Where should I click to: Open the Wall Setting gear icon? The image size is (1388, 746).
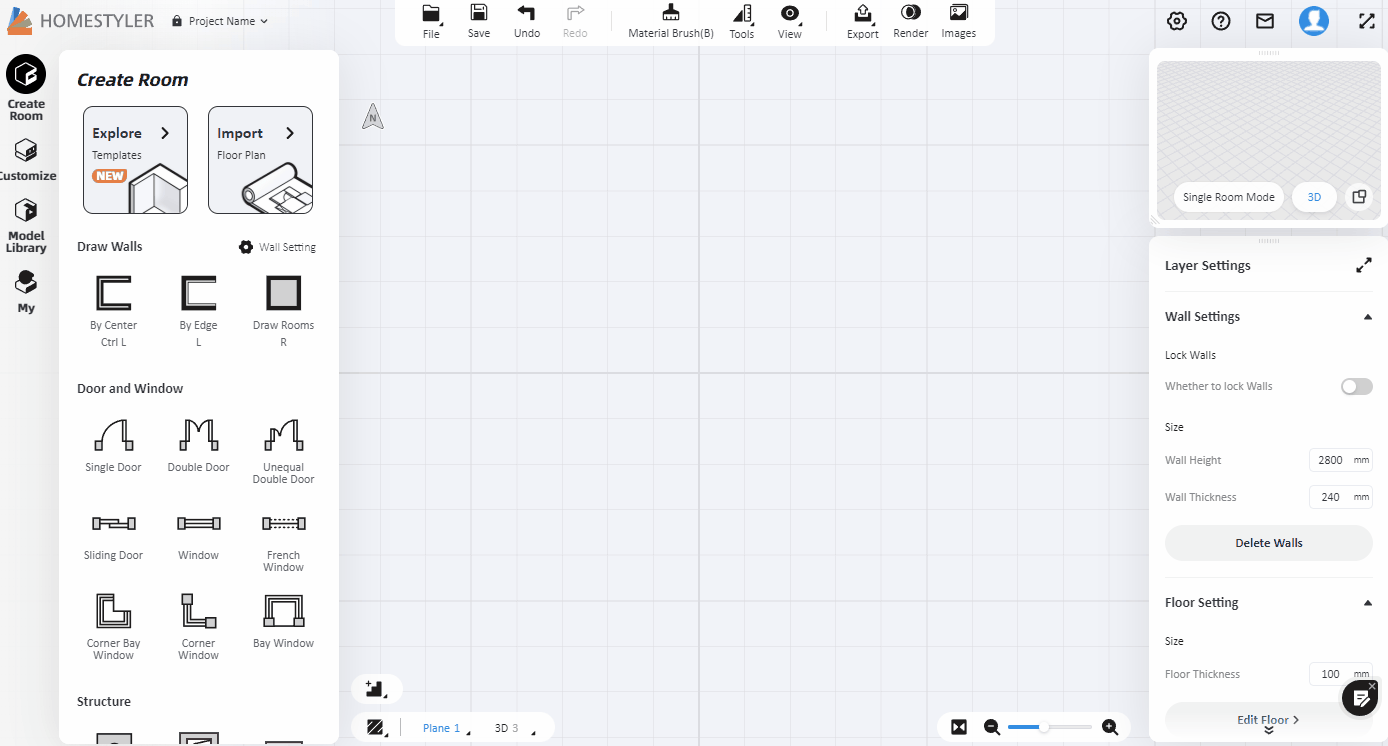pyautogui.click(x=246, y=246)
